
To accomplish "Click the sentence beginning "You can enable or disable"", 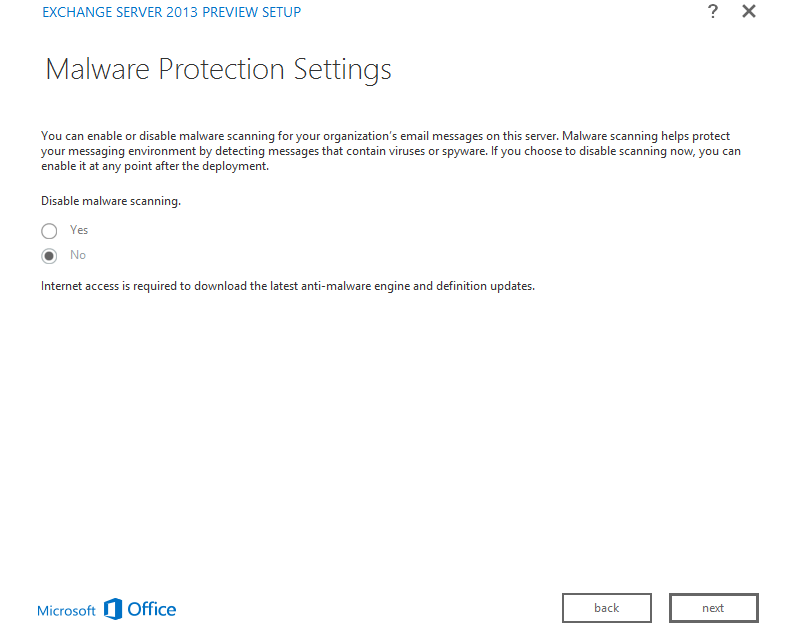I will 300,136.
